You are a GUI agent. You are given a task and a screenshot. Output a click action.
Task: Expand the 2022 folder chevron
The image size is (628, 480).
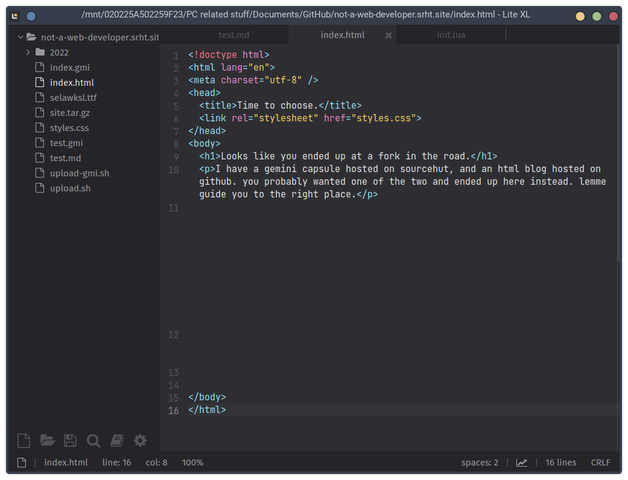[28, 52]
